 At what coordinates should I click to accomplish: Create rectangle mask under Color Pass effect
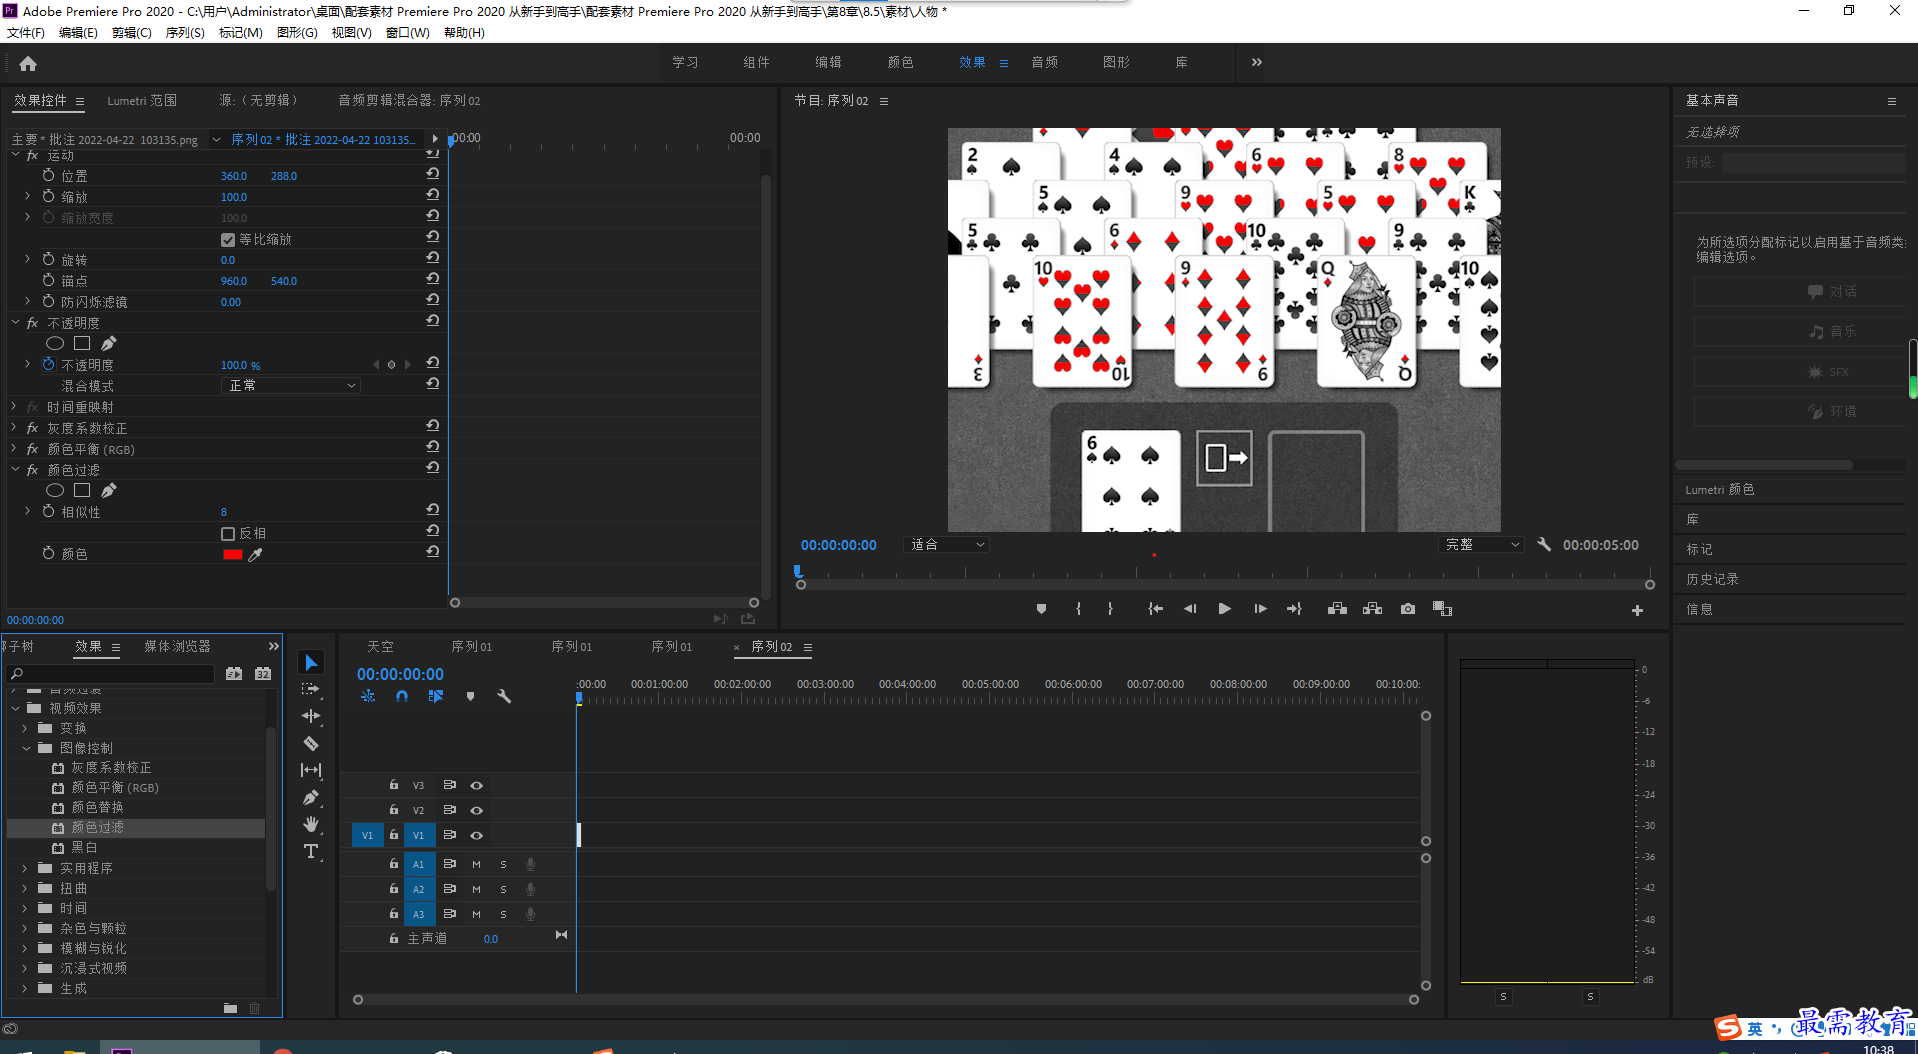coord(82,490)
